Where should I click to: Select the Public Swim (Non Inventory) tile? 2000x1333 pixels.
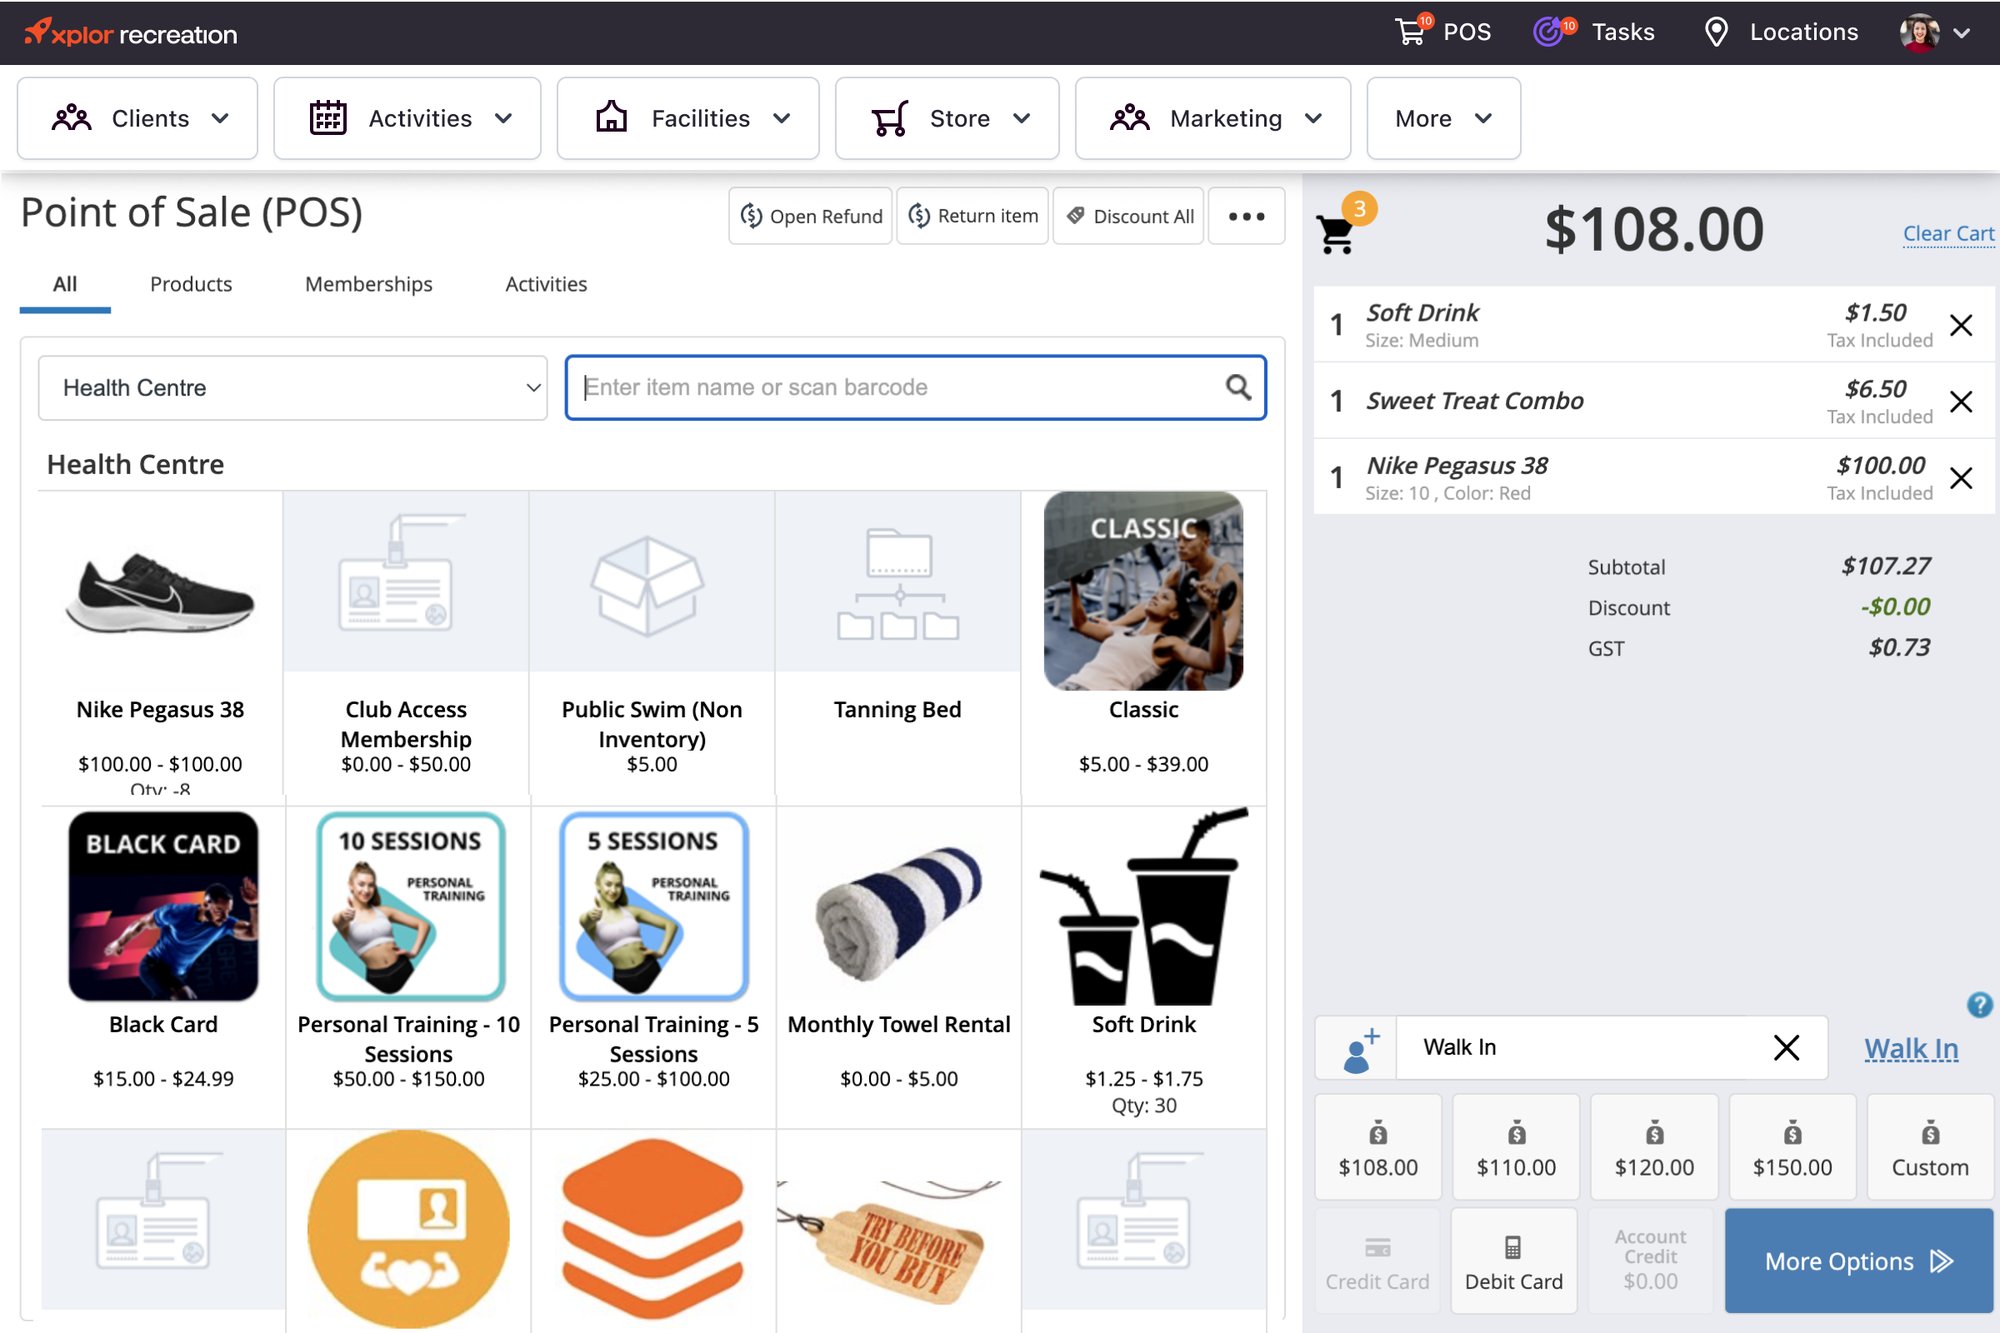click(652, 643)
